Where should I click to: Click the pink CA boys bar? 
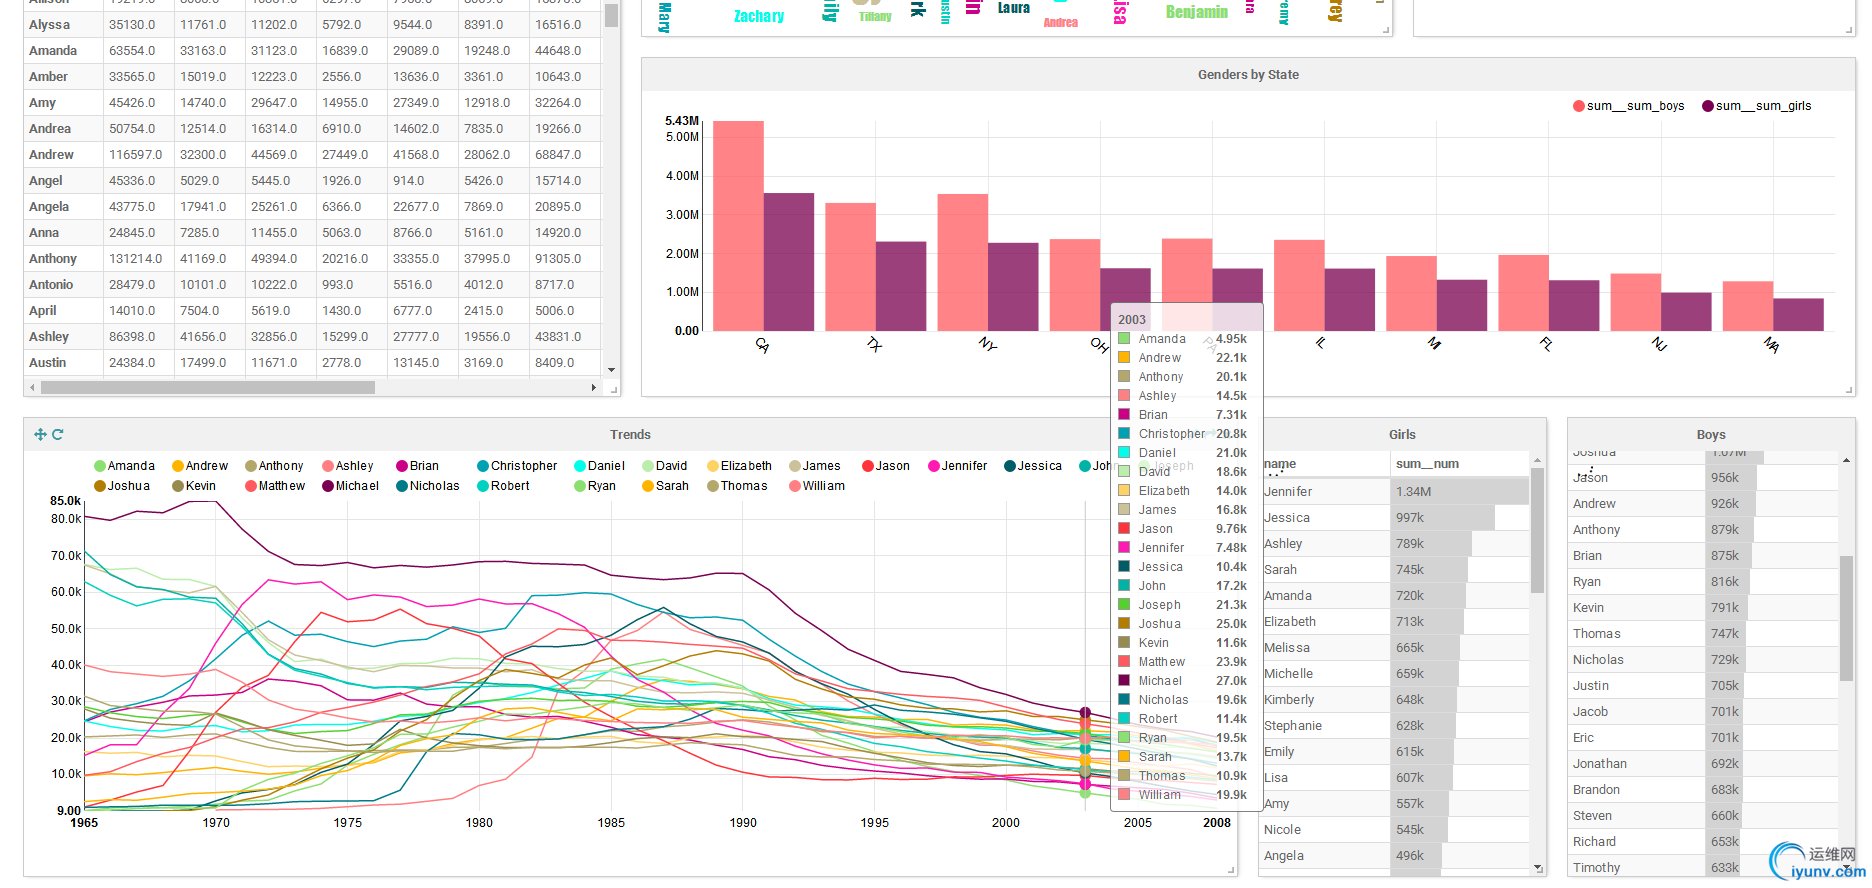pyautogui.click(x=738, y=226)
